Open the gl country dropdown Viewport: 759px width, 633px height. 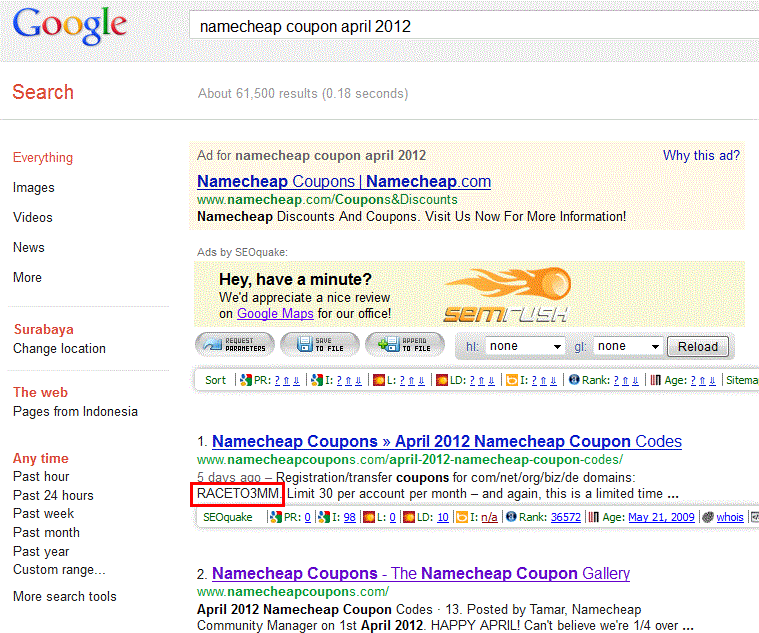[x=628, y=347]
